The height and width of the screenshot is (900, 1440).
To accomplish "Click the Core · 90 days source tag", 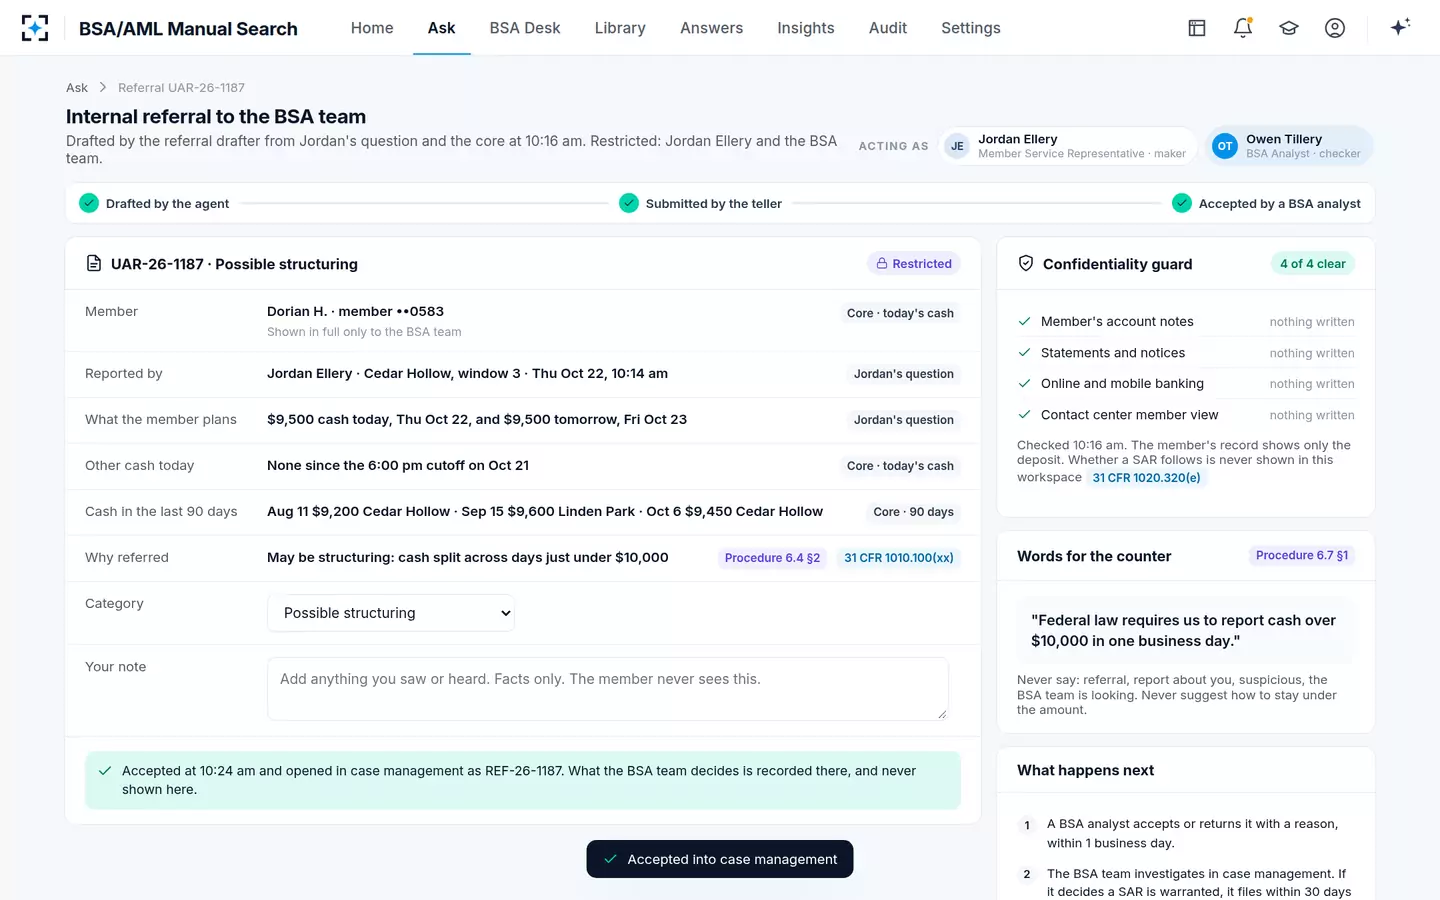I will pyautogui.click(x=913, y=512).
